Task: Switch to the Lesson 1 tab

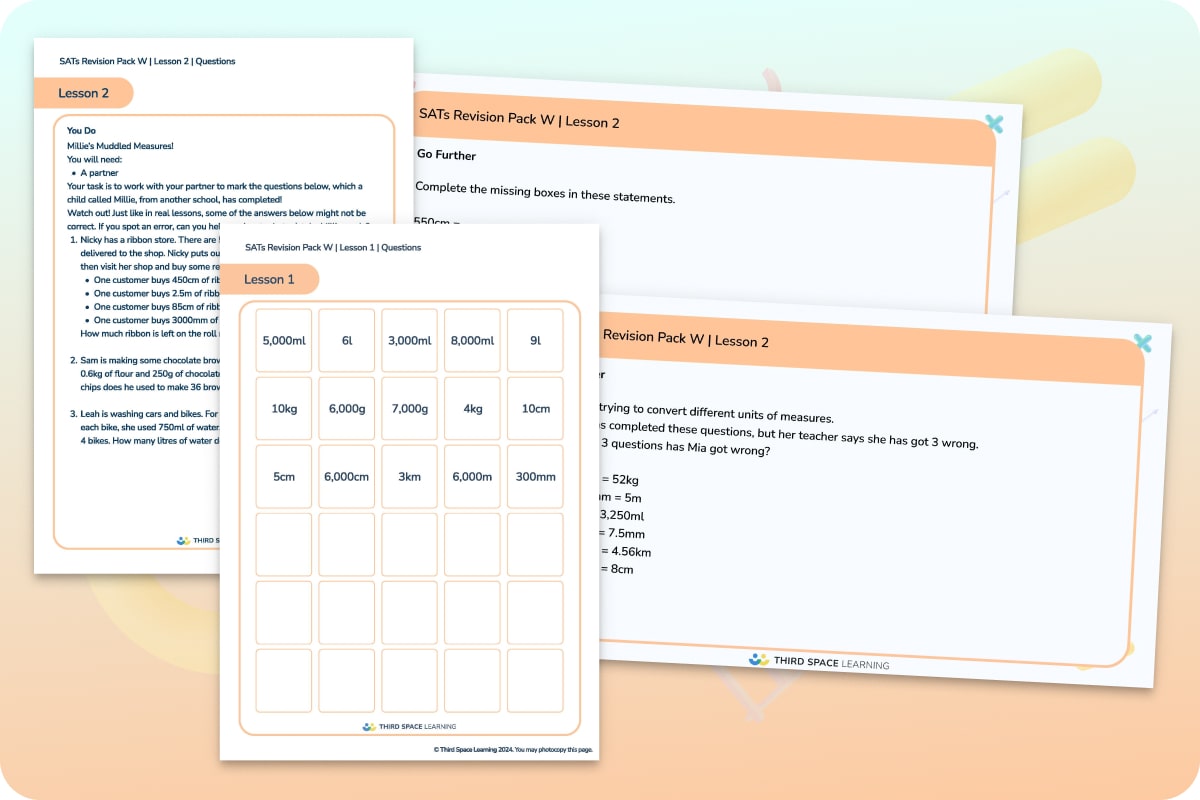Action: click(x=270, y=279)
